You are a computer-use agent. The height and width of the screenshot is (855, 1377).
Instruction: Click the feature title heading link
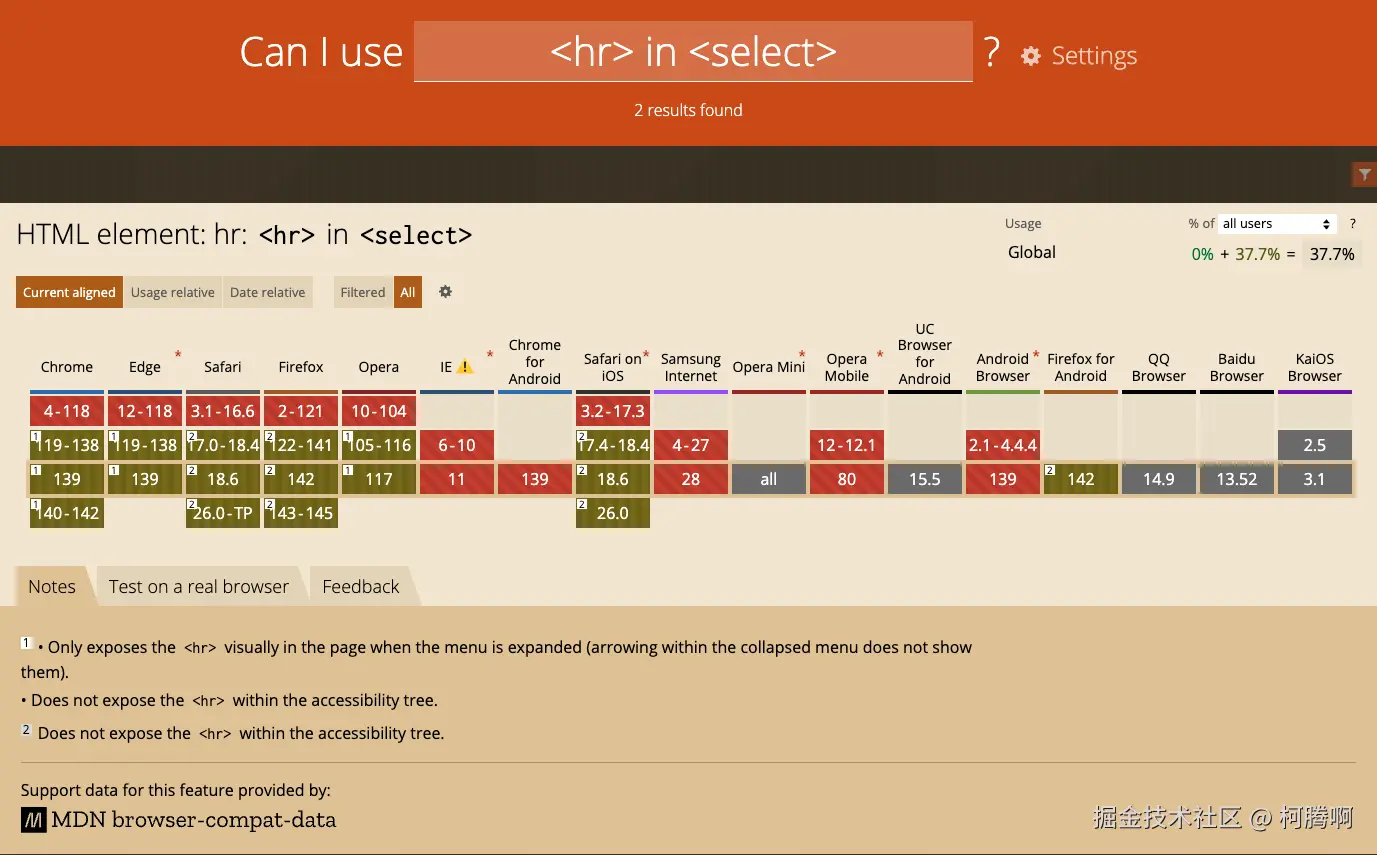pos(244,235)
